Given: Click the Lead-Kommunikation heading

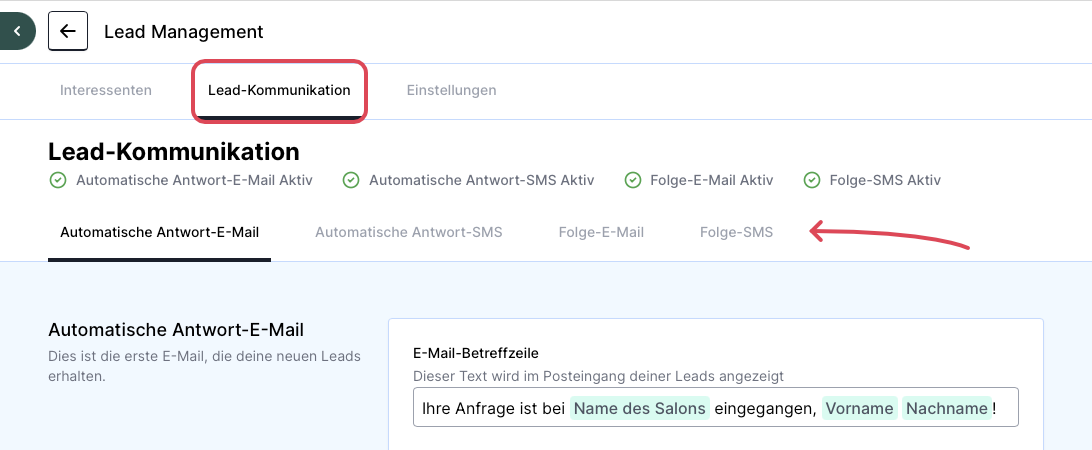Looking at the screenshot, I should click(174, 151).
